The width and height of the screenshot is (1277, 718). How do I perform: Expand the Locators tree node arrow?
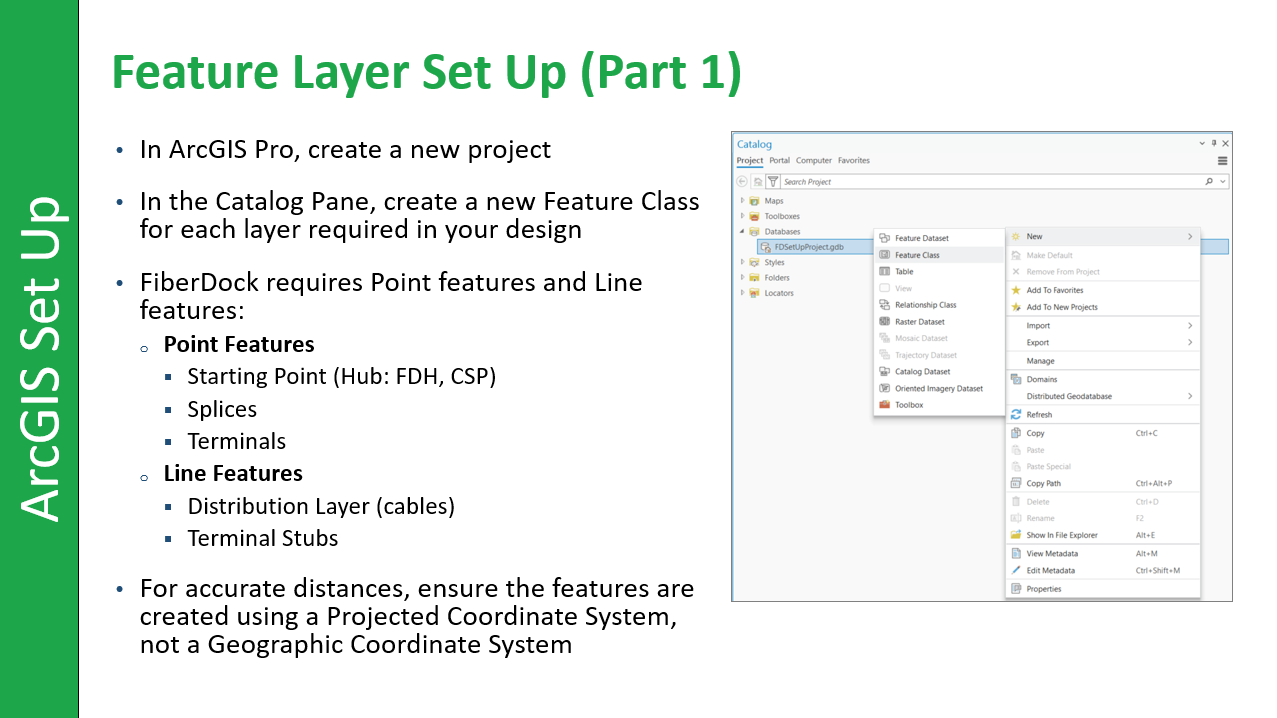[742, 293]
